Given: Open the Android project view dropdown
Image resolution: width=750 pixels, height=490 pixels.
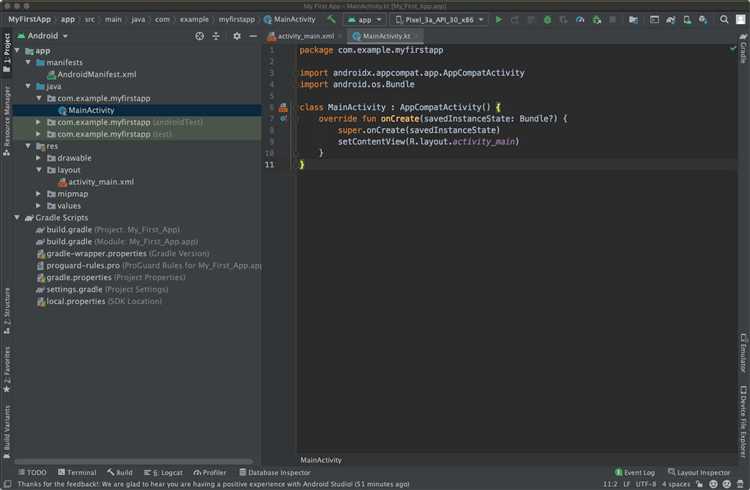Looking at the screenshot, I should point(48,36).
